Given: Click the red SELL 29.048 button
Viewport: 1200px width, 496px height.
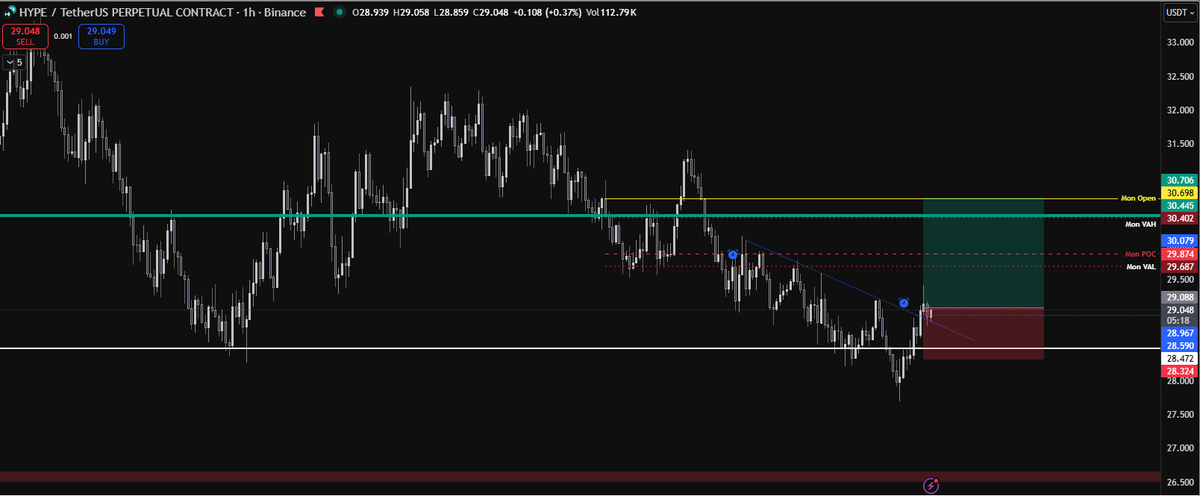Looking at the screenshot, I should coord(25,36).
